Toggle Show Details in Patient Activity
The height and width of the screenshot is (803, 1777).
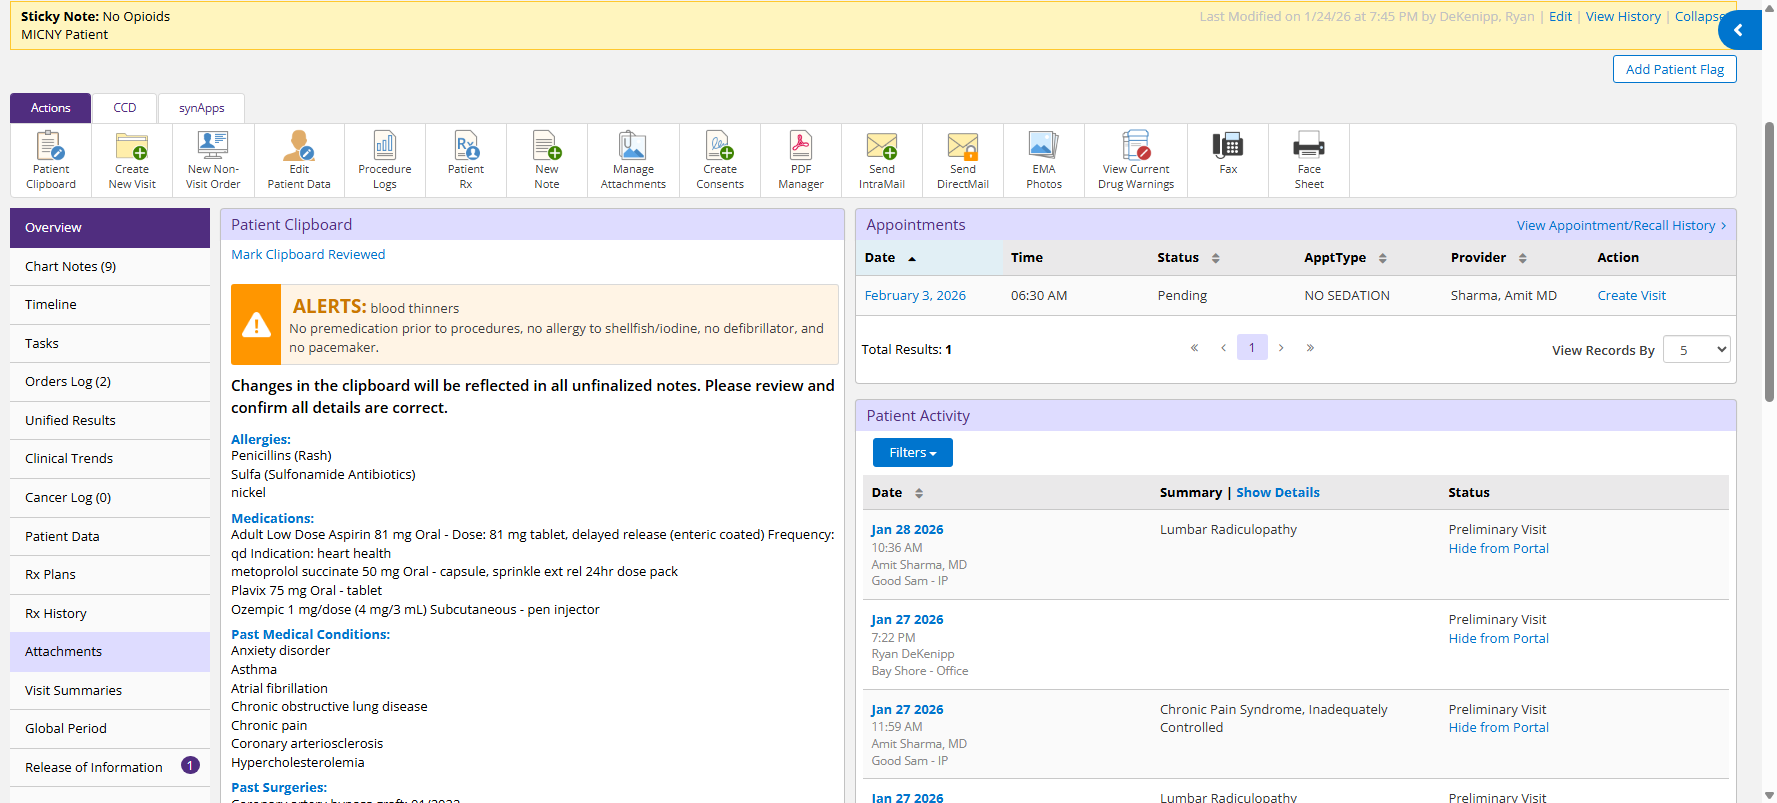tap(1277, 493)
